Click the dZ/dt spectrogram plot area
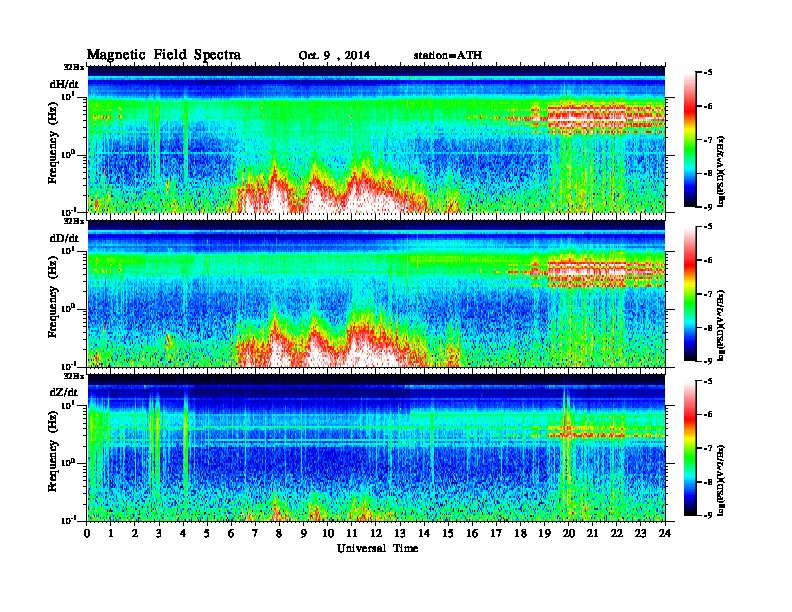 (376, 448)
